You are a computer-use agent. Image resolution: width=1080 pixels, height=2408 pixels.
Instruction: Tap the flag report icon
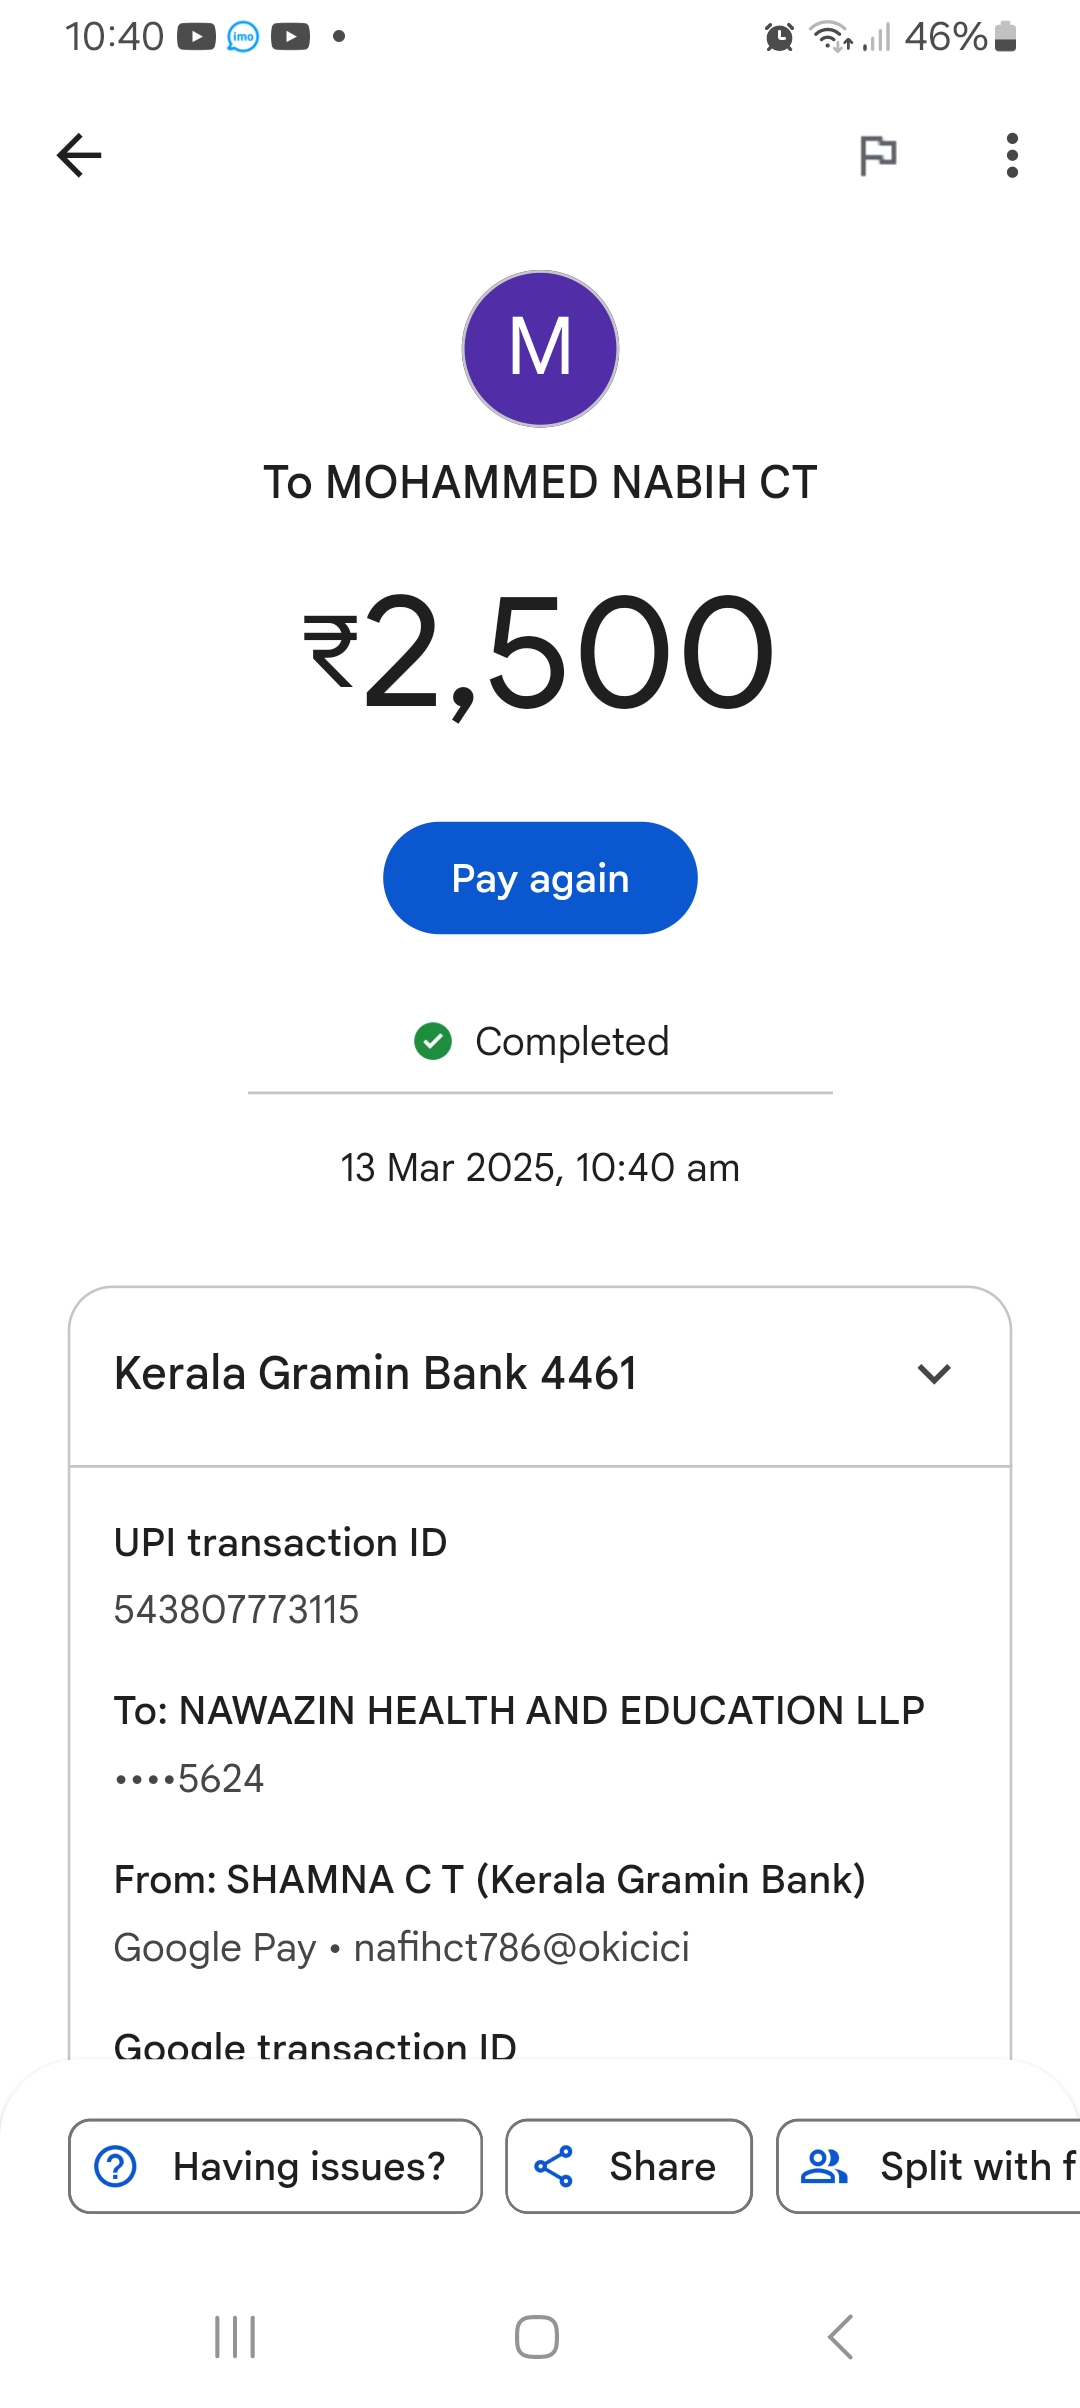click(878, 155)
